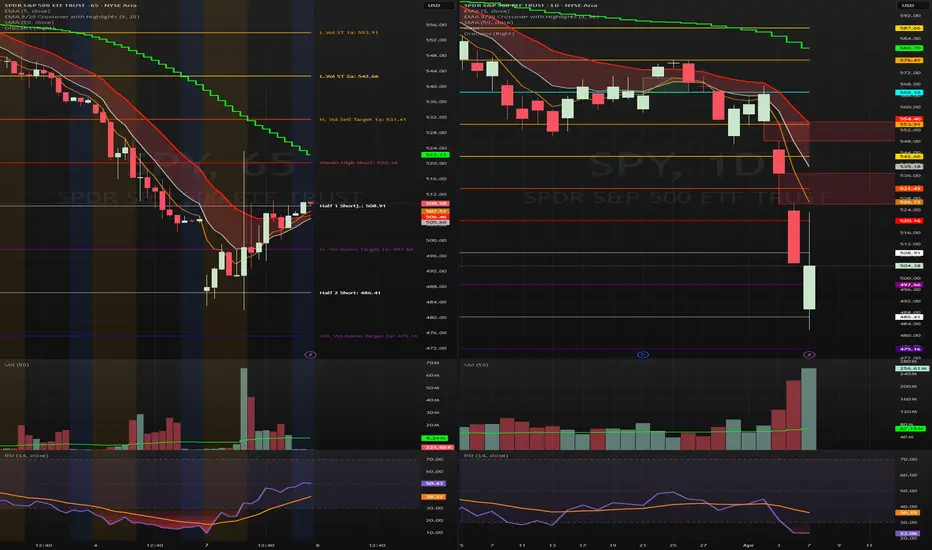Click tallest volume bar in left volume pane

(244, 409)
